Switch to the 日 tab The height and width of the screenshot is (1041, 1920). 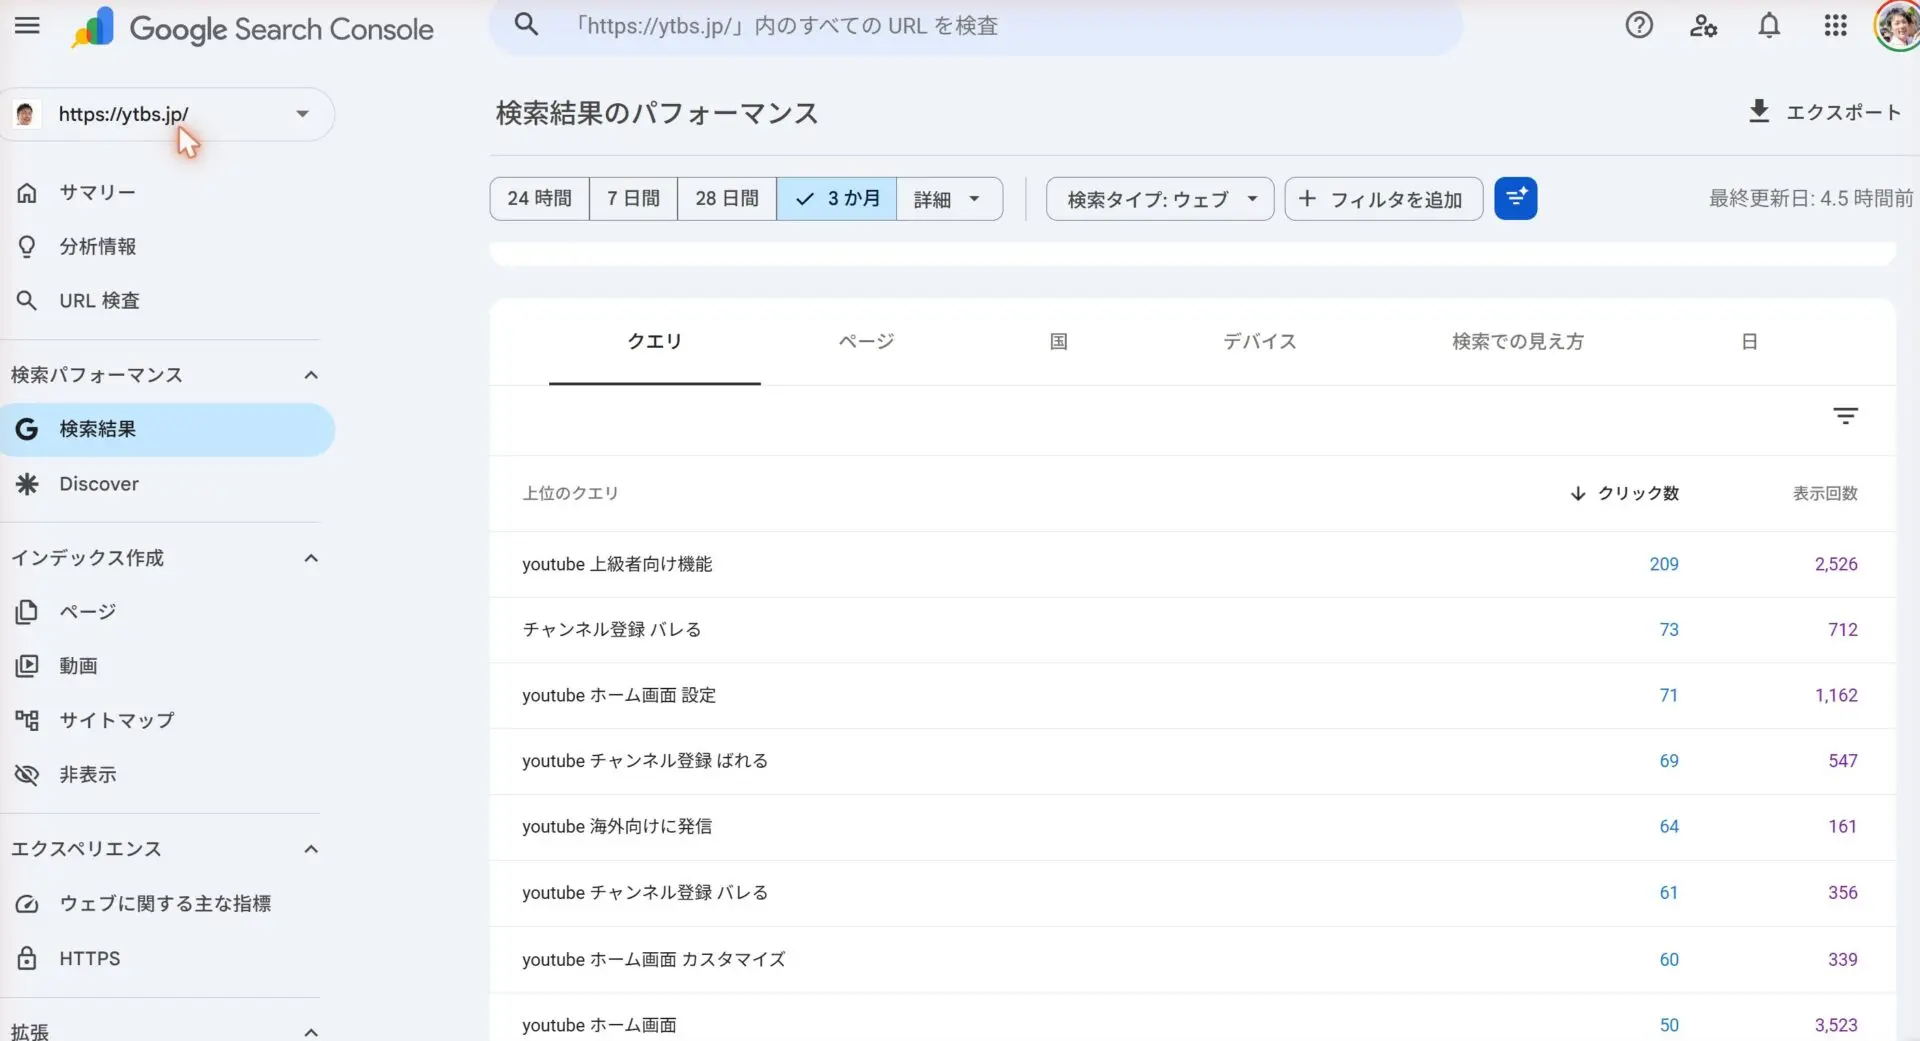pos(1749,342)
